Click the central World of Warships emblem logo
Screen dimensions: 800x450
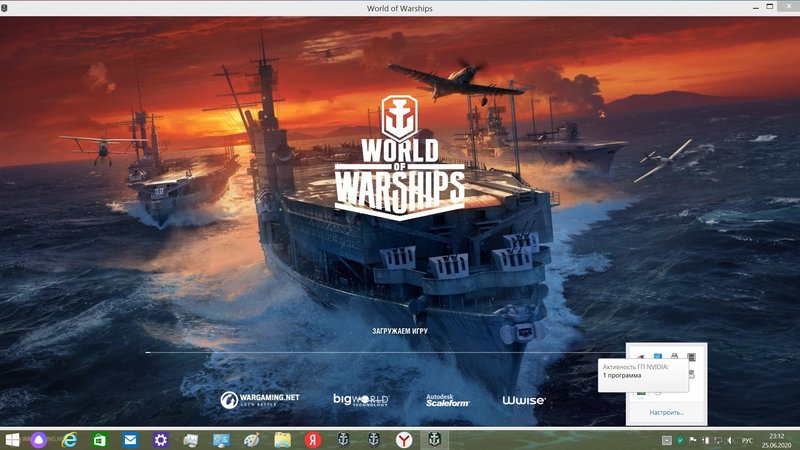[x=400, y=158]
